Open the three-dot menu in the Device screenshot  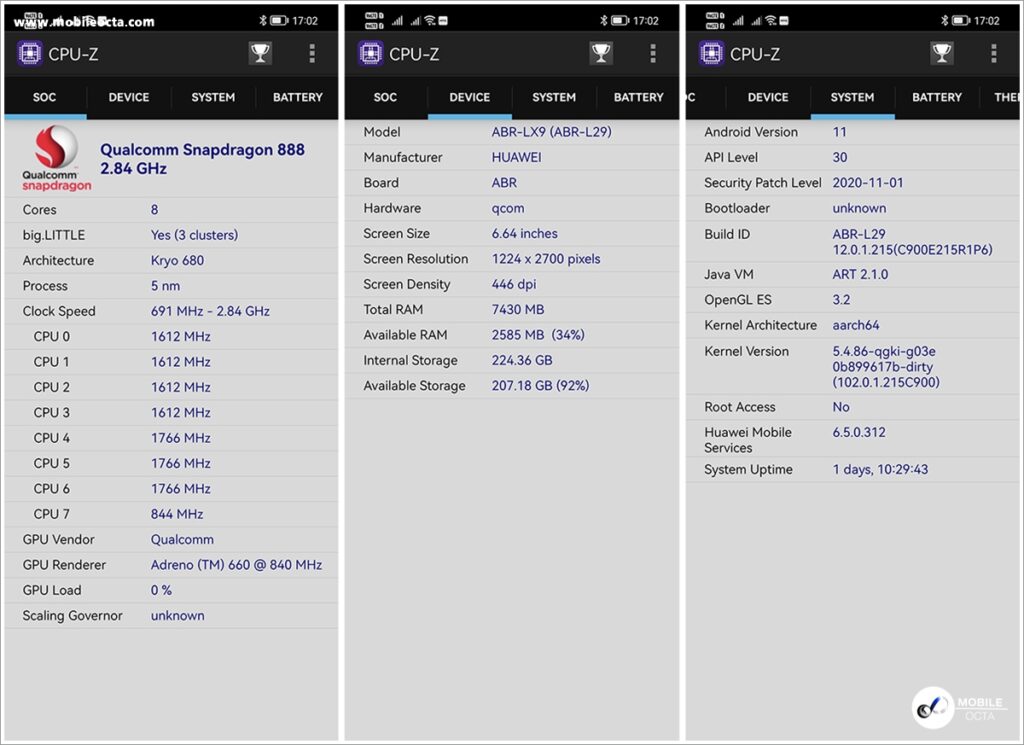(653, 54)
